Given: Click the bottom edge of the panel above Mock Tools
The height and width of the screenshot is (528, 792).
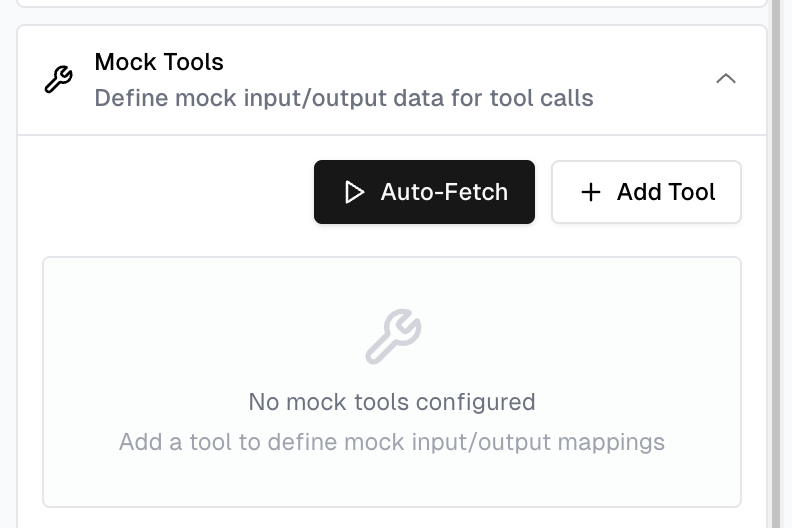Looking at the screenshot, I should (x=392, y=6).
